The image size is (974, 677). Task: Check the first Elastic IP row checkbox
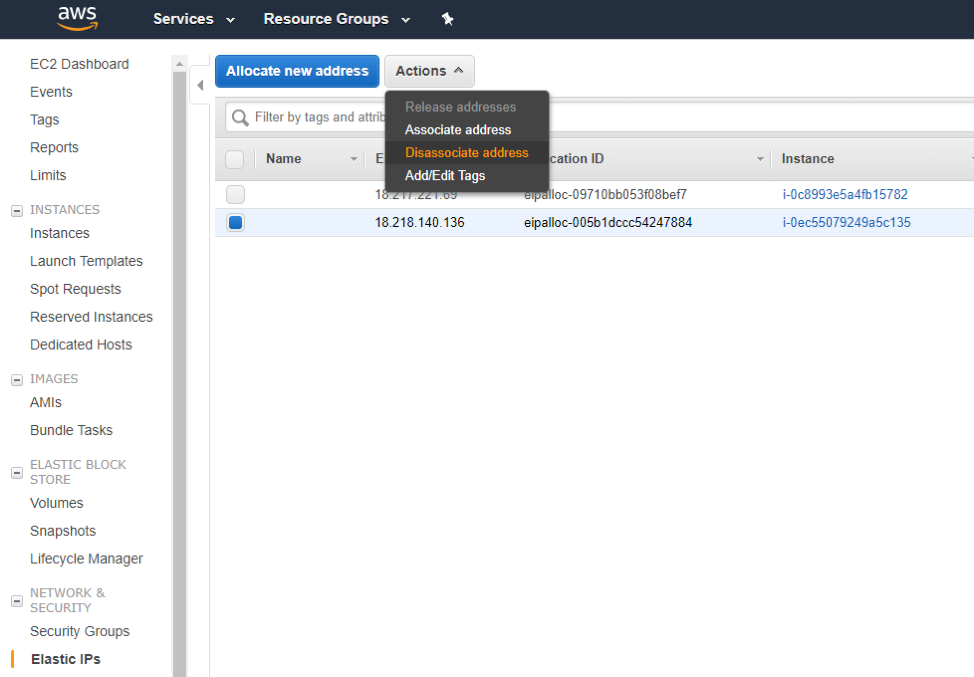click(x=235, y=195)
